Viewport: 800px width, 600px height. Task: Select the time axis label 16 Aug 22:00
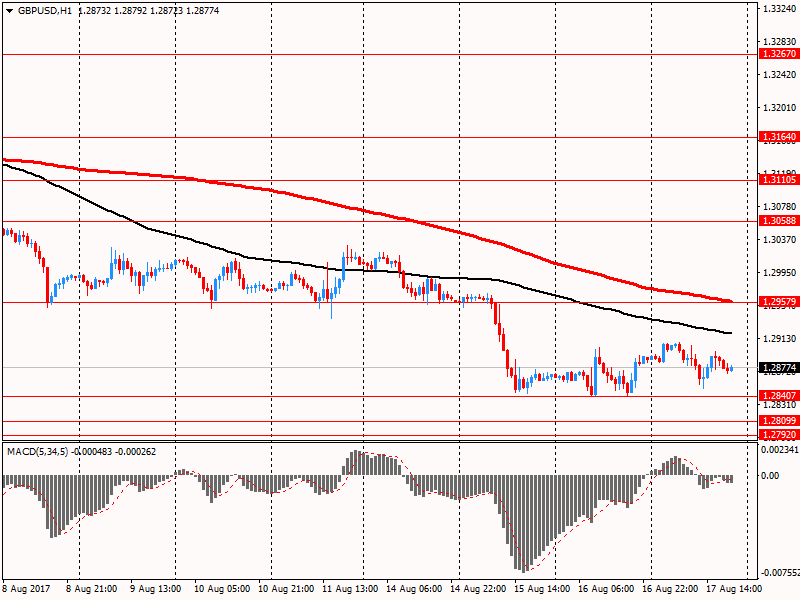tap(670, 589)
